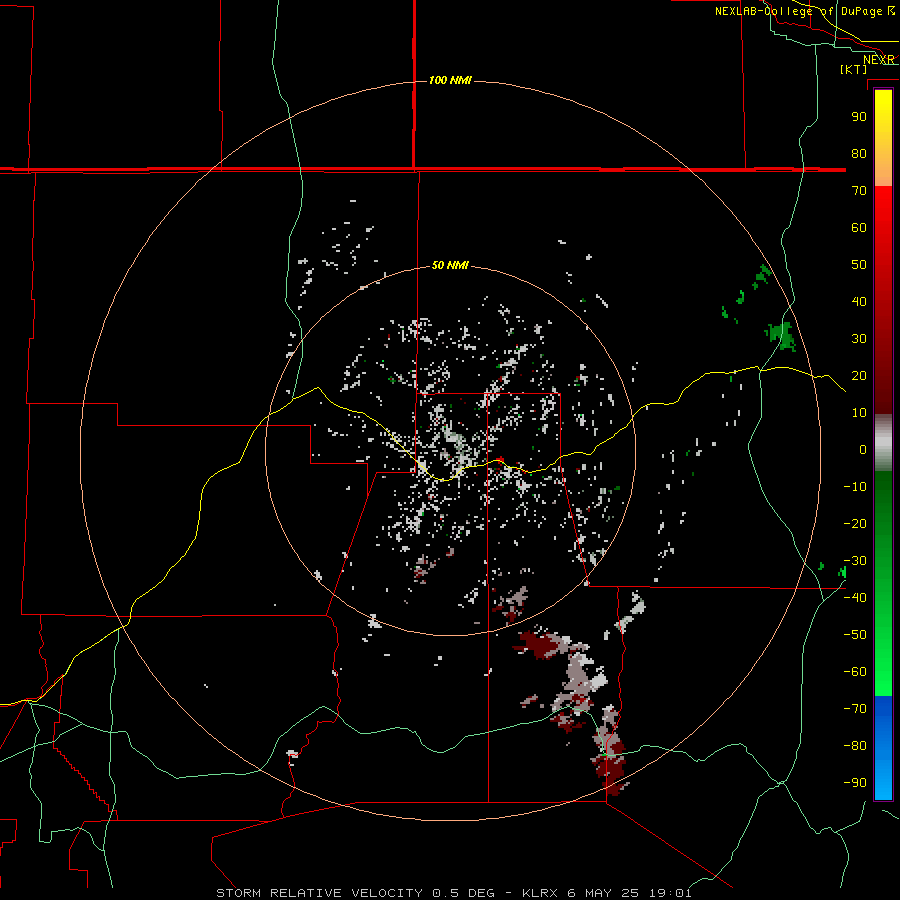Click the -40 scale value
This screenshot has height=900, width=900.
[x=855, y=598]
